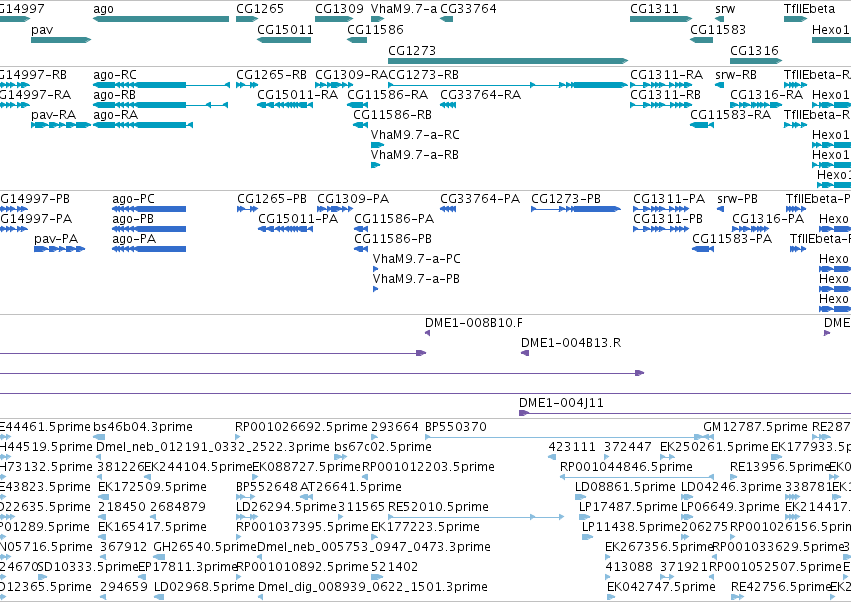
Task: Select transcript ago-RB
Action: click(114, 95)
